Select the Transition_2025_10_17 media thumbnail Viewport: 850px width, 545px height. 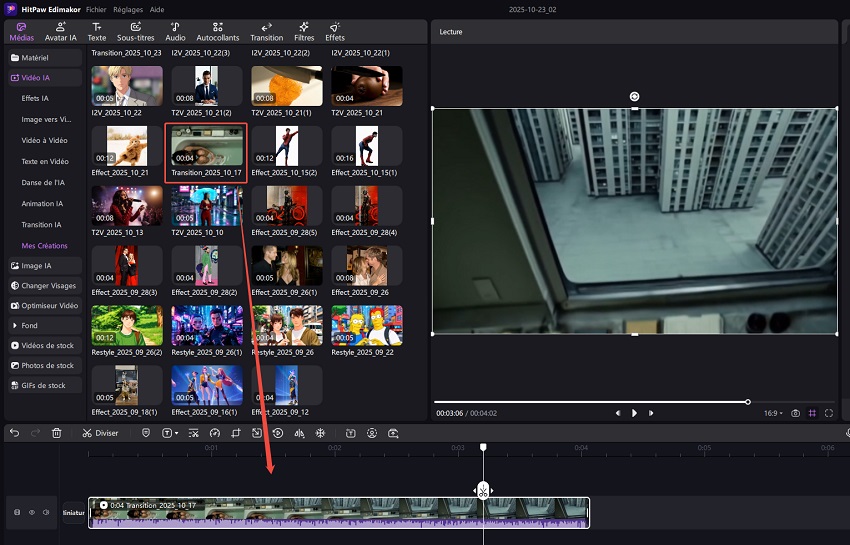point(206,145)
